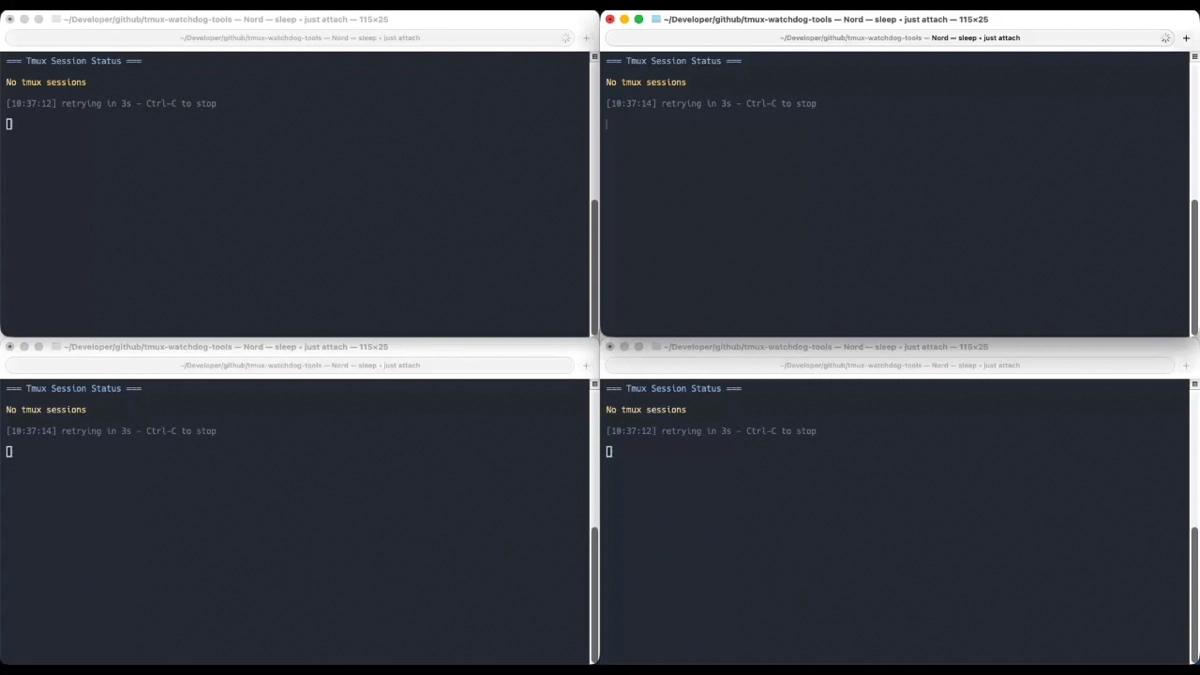The width and height of the screenshot is (1200, 675).
Task: Click folder proxy icon in bottom-left window title
Action: (x=56, y=347)
